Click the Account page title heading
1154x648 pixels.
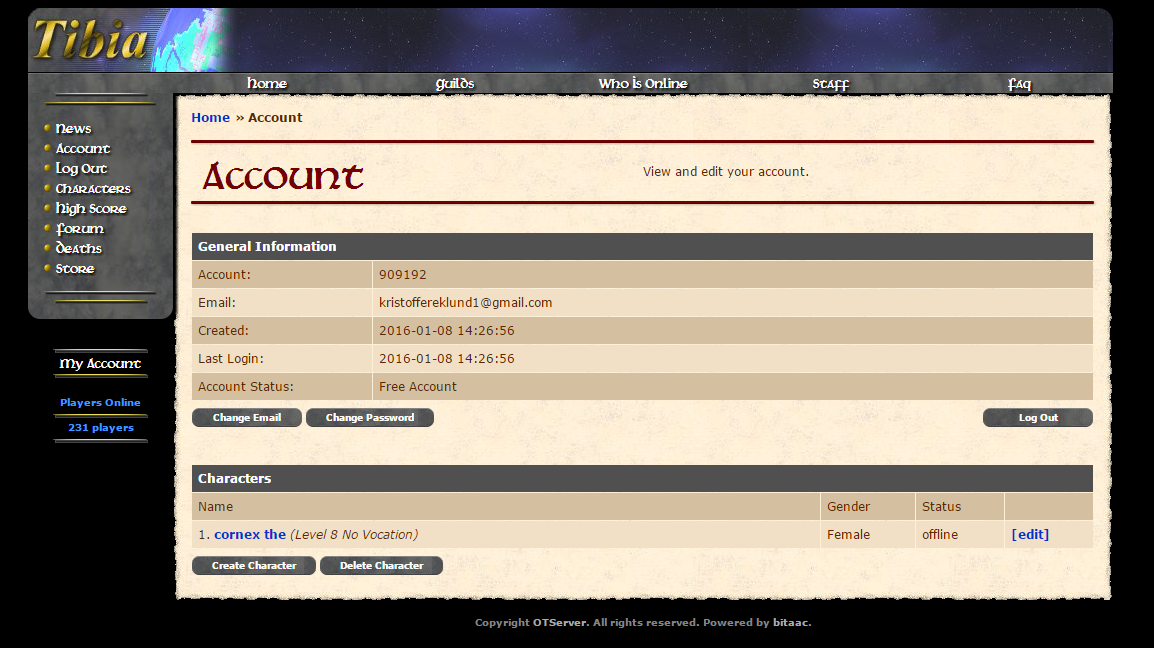[283, 176]
